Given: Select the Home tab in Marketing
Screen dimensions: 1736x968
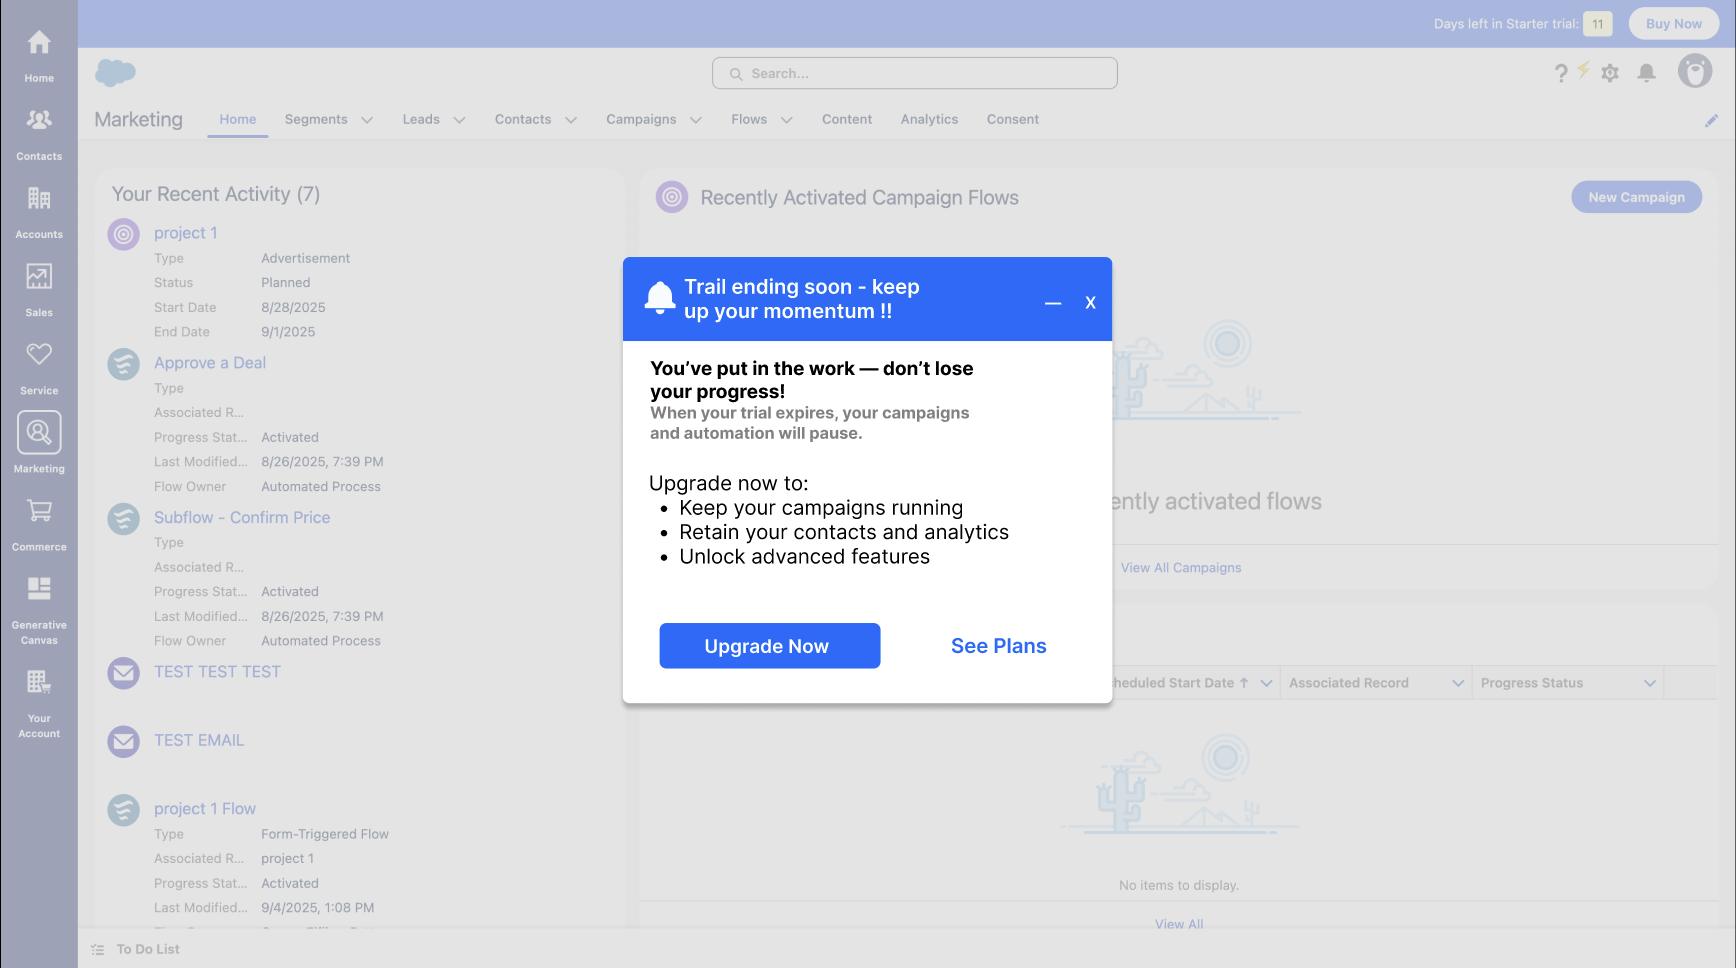Looking at the screenshot, I should 238,119.
